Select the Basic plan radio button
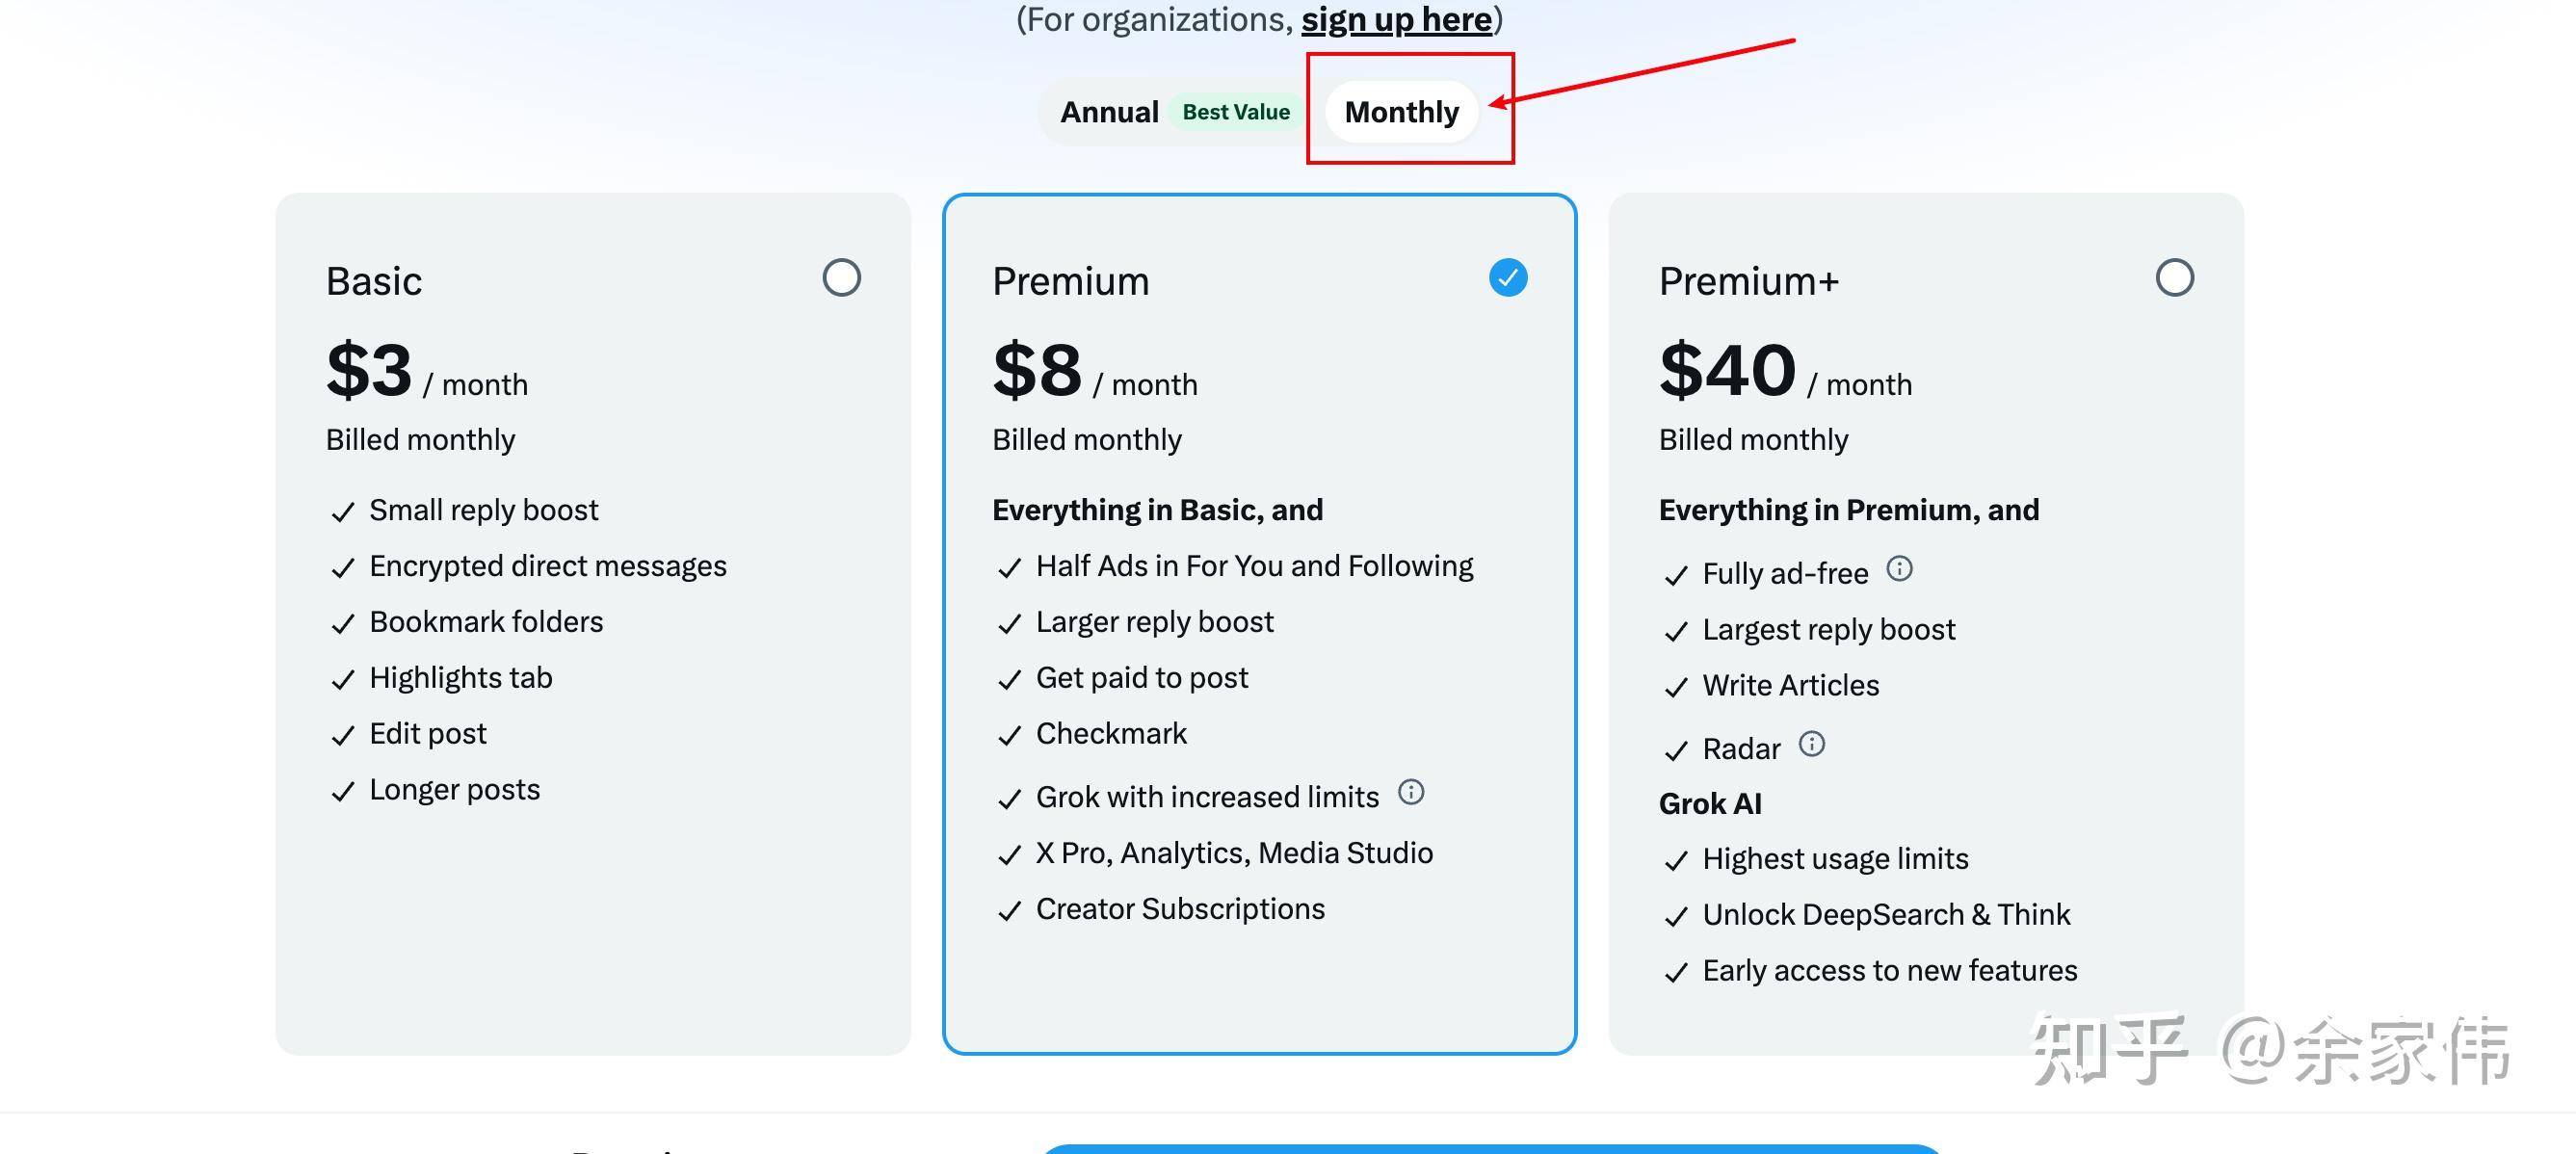The height and width of the screenshot is (1154, 2576). click(x=841, y=277)
